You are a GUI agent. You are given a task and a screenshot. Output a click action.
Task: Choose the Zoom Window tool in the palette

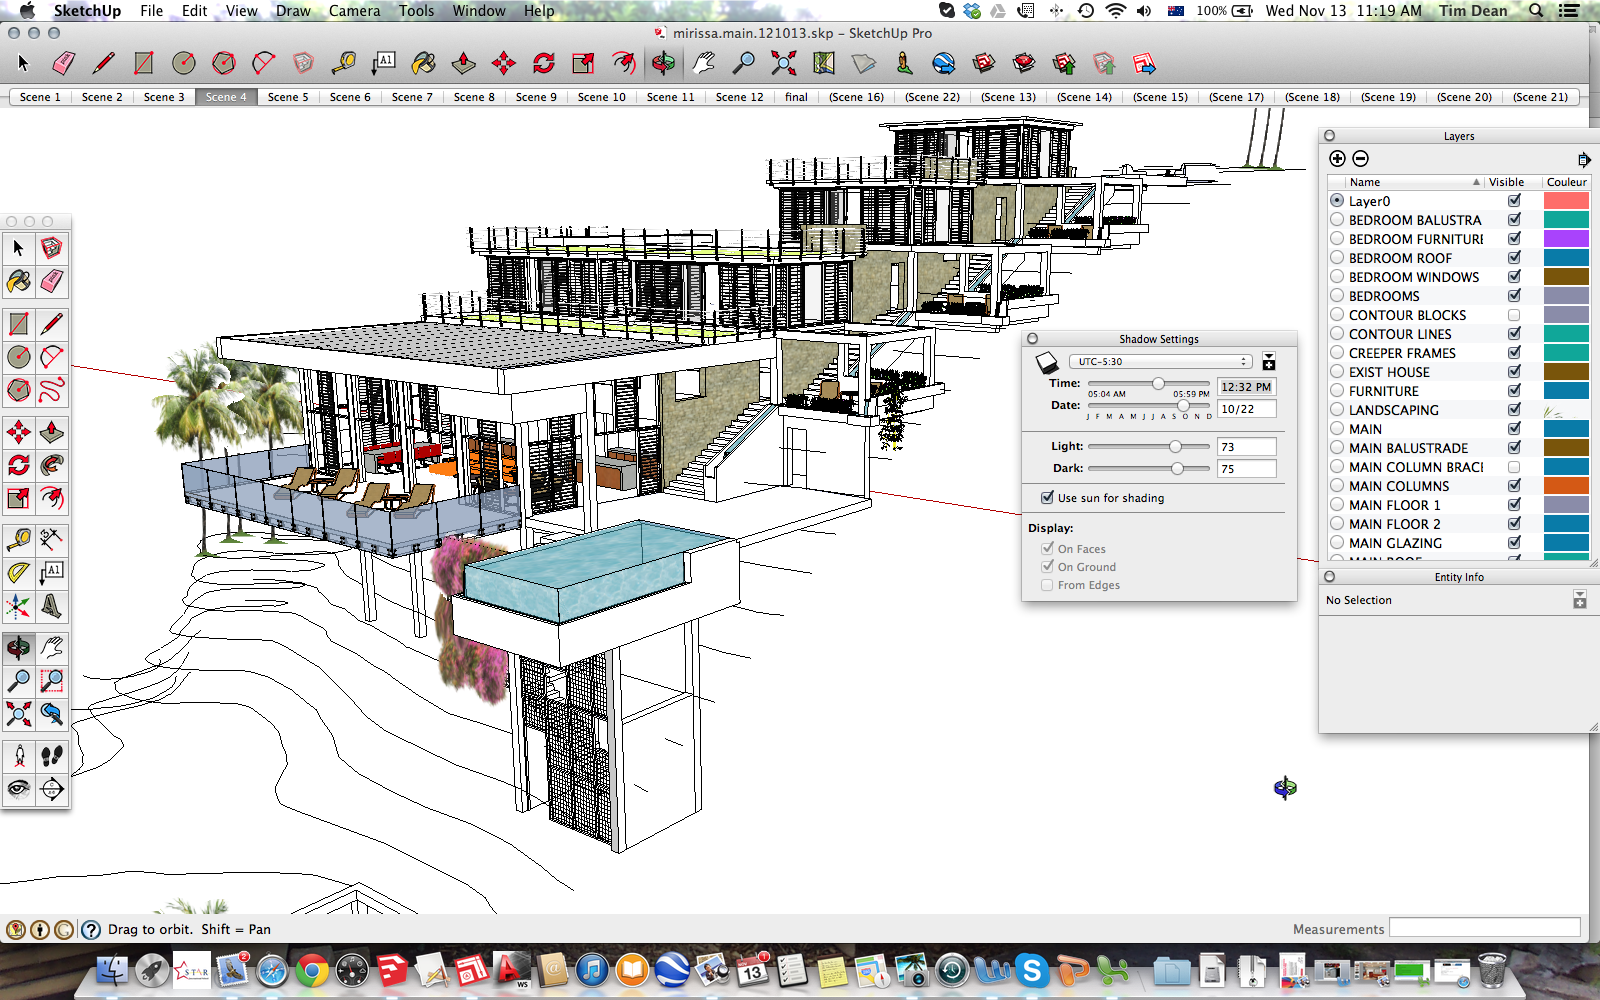52,681
